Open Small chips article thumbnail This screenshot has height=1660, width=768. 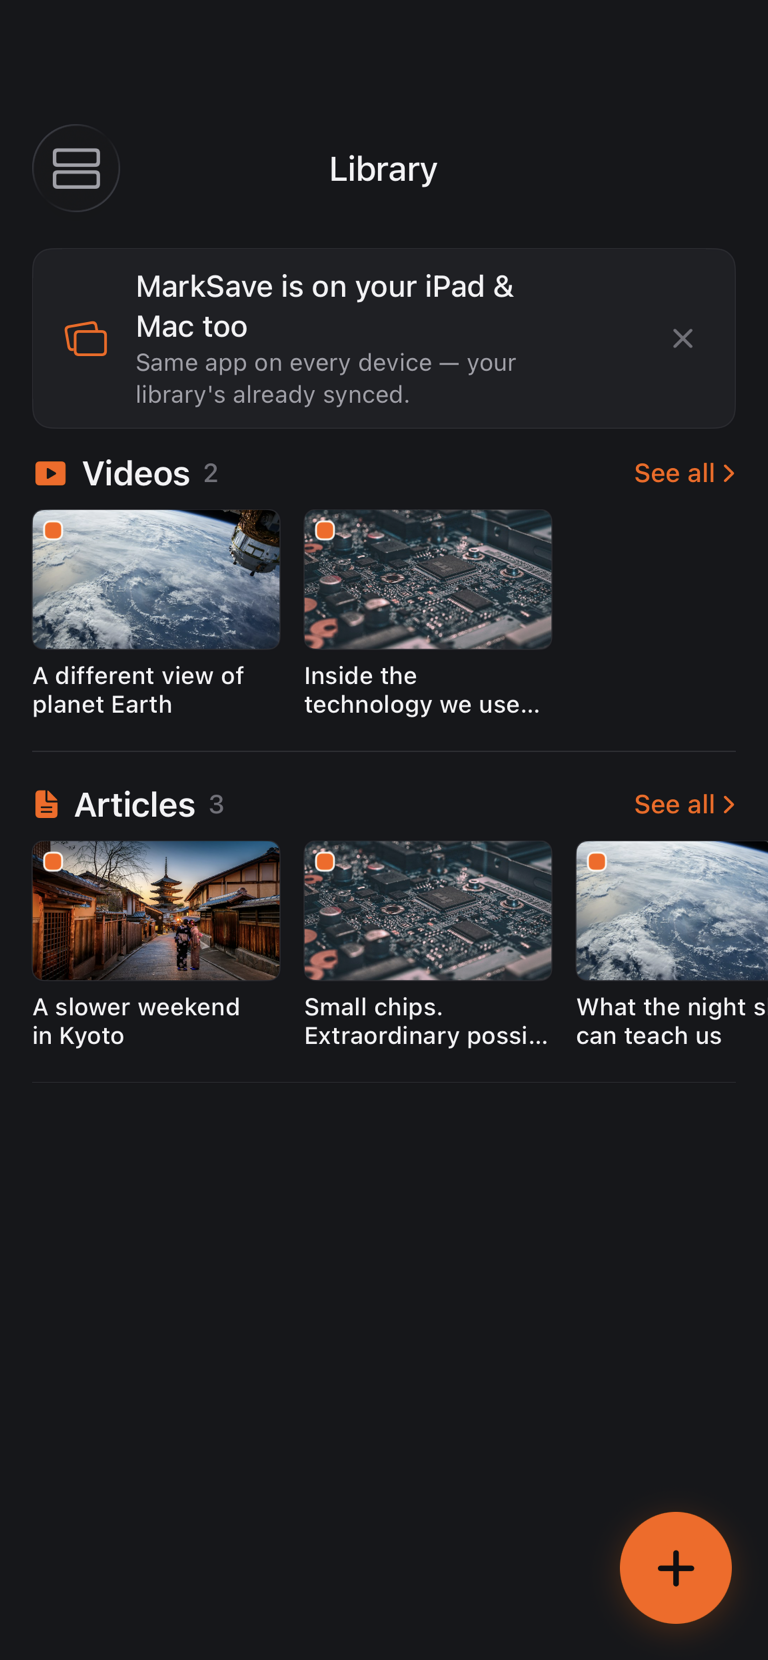(428, 911)
